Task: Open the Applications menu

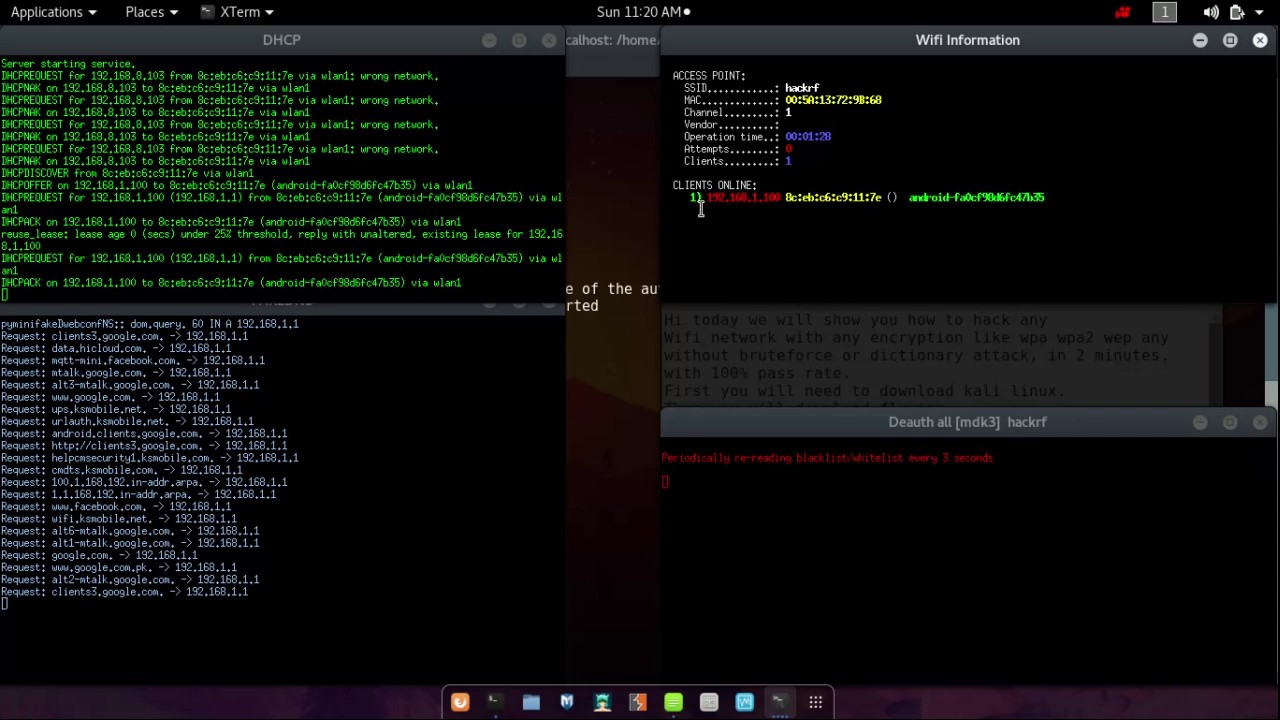Action: (x=54, y=12)
